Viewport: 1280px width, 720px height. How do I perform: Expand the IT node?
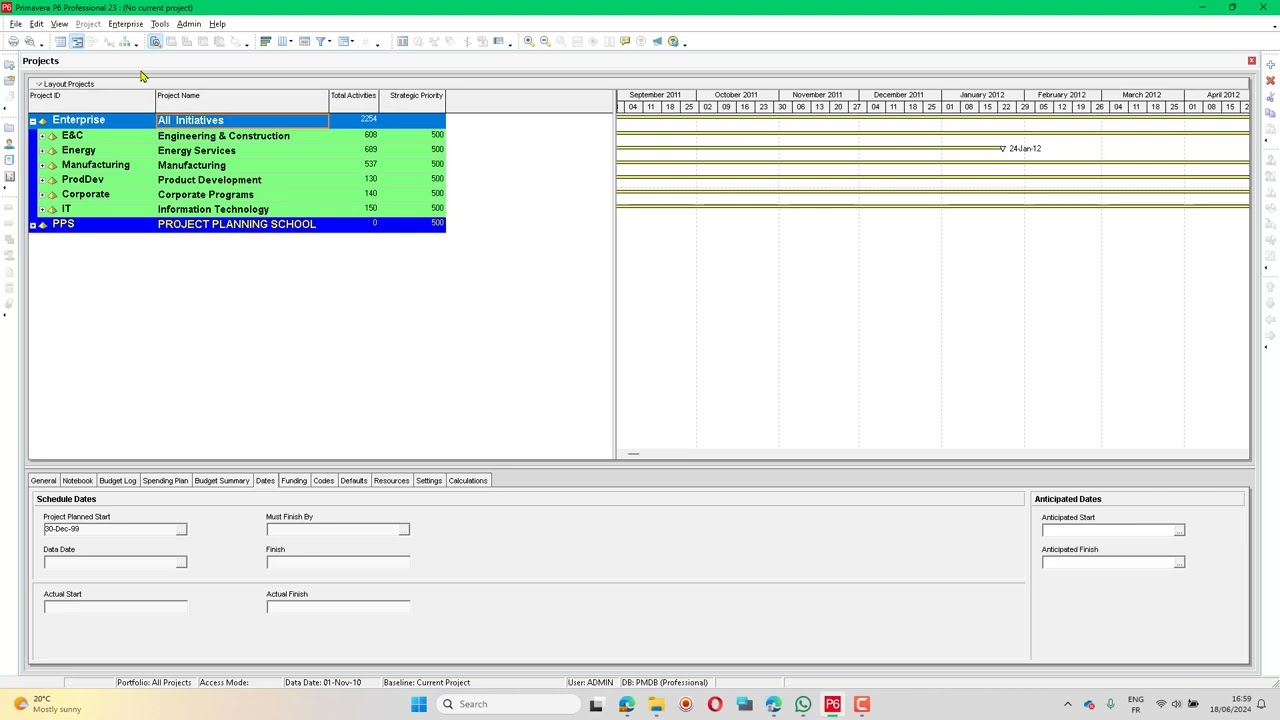tap(43, 210)
